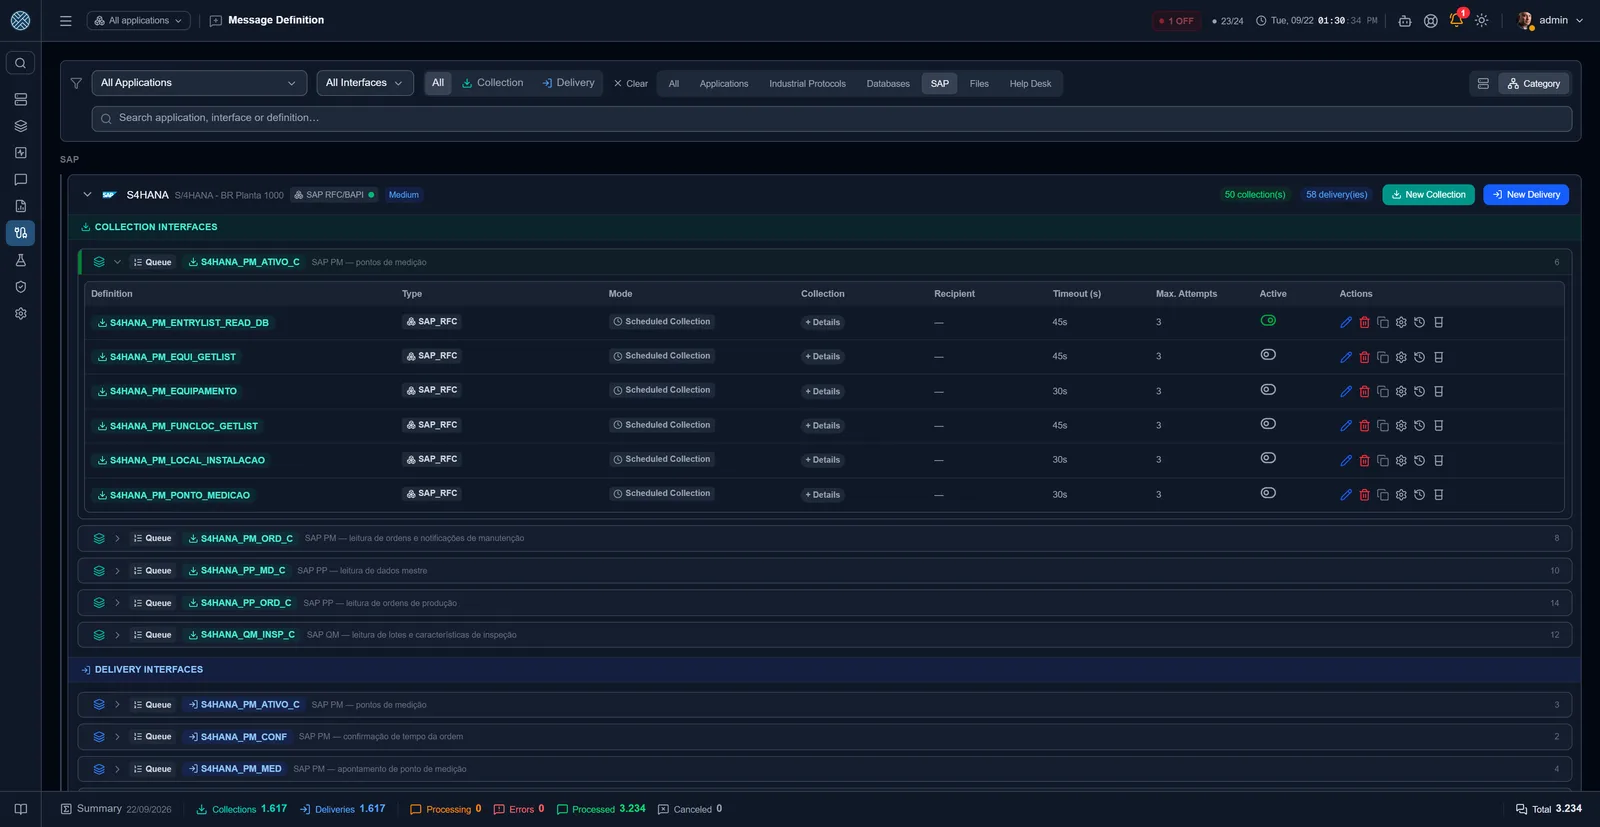
Task: Click the Category view button
Action: click(x=1534, y=84)
